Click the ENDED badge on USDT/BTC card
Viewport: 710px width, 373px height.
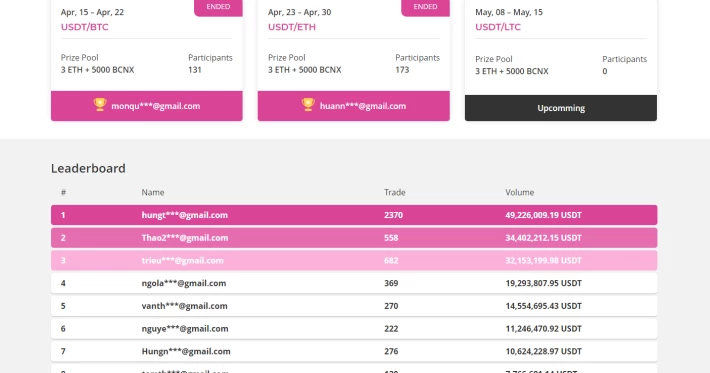218,8
